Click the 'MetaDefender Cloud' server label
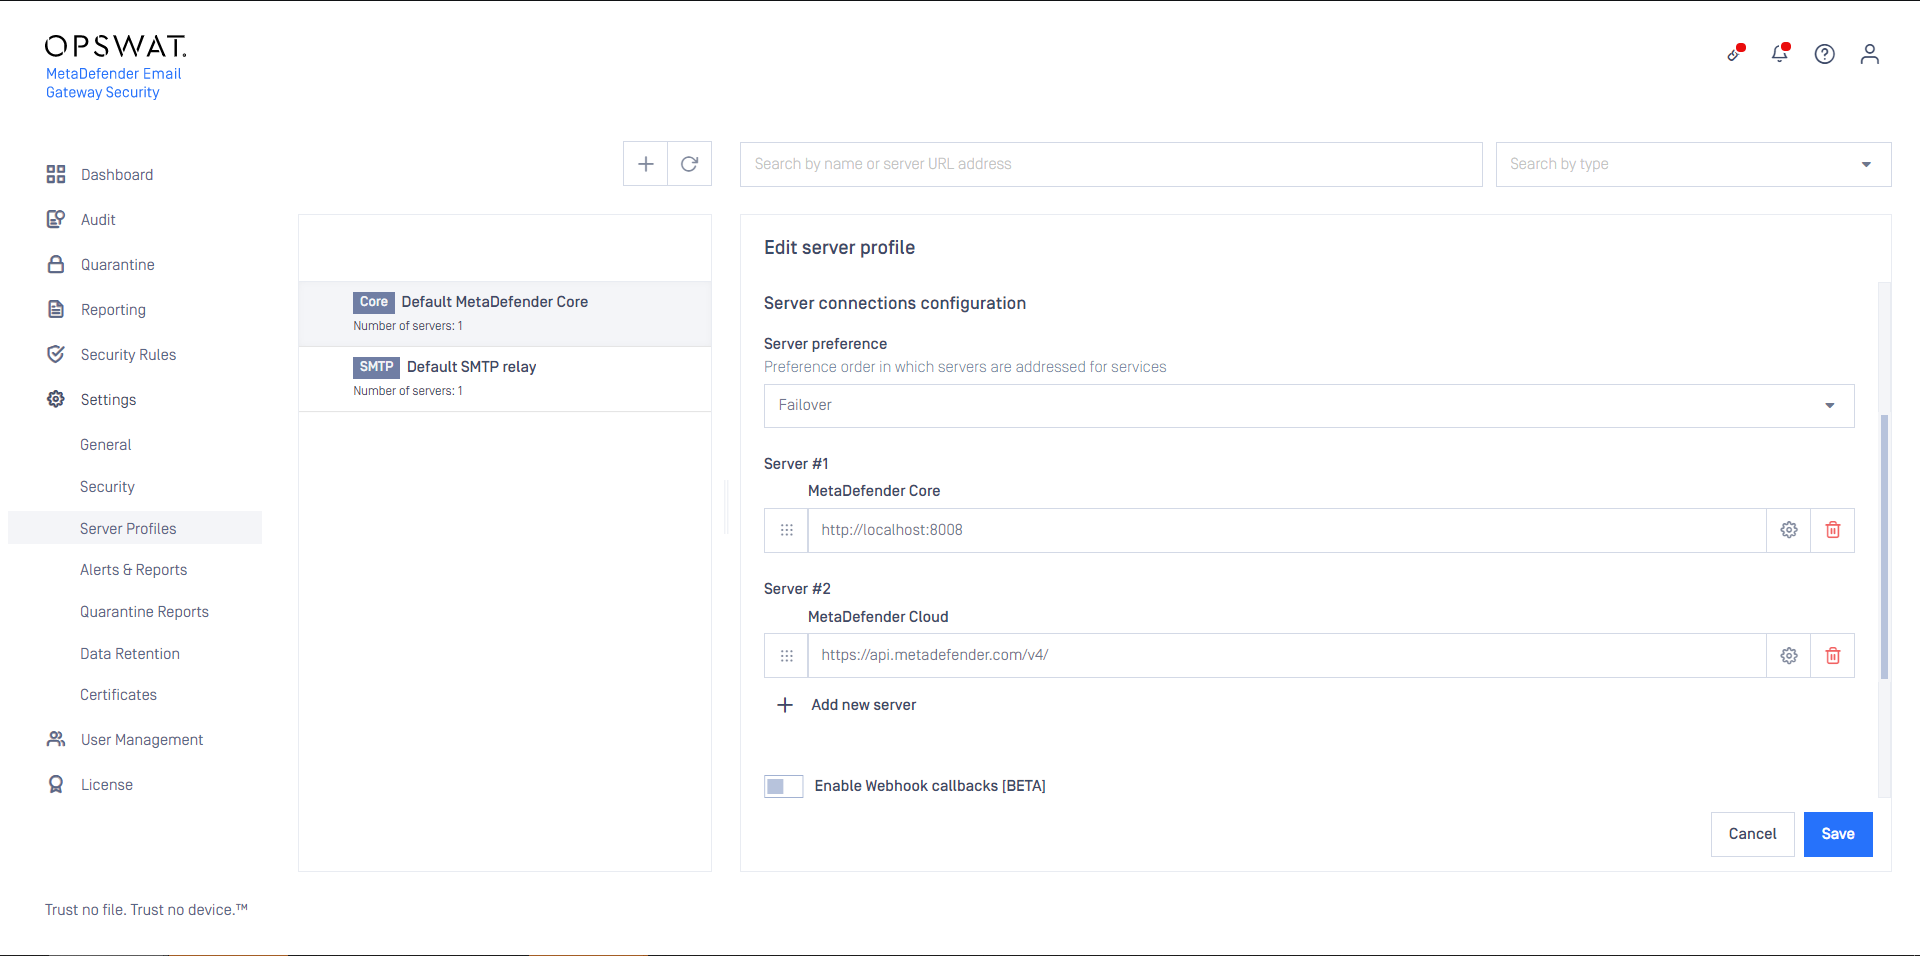Image resolution: width=1920 pixels, height=956 pixels. click(878, 616)
